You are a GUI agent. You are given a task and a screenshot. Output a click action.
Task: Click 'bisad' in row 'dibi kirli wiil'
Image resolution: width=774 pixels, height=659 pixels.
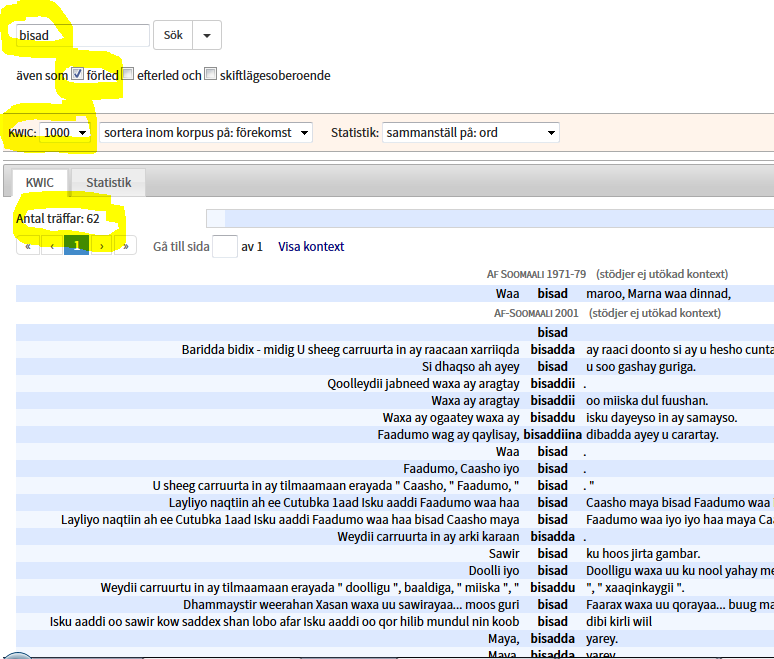552,622
